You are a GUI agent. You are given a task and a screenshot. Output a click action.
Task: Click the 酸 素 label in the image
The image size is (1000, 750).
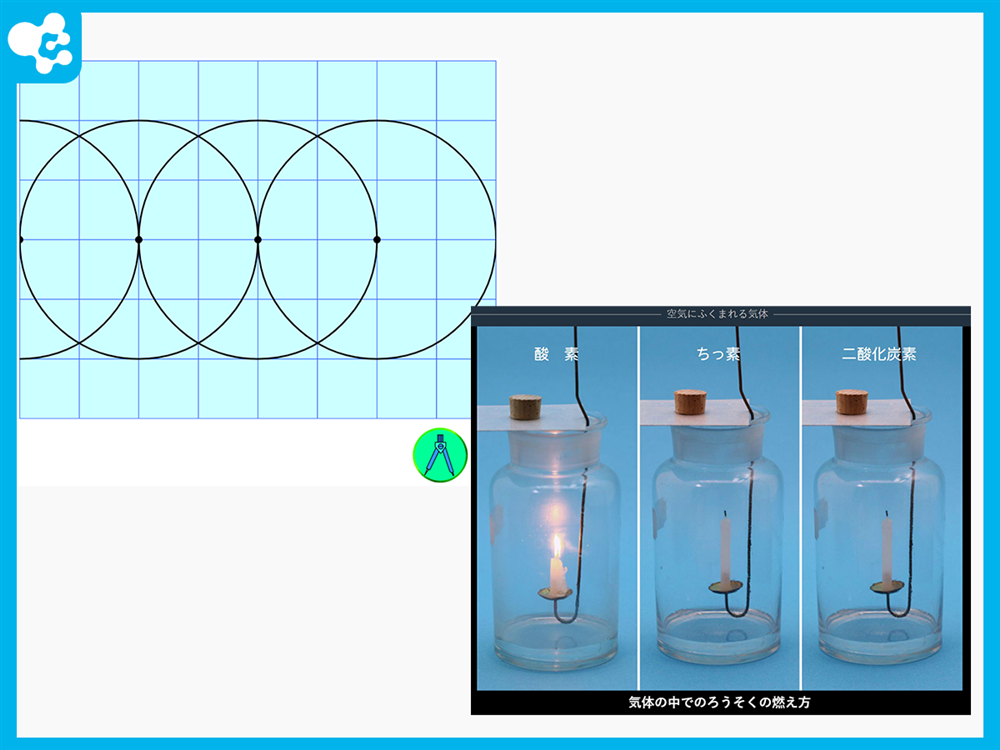(x=556, y=355)
